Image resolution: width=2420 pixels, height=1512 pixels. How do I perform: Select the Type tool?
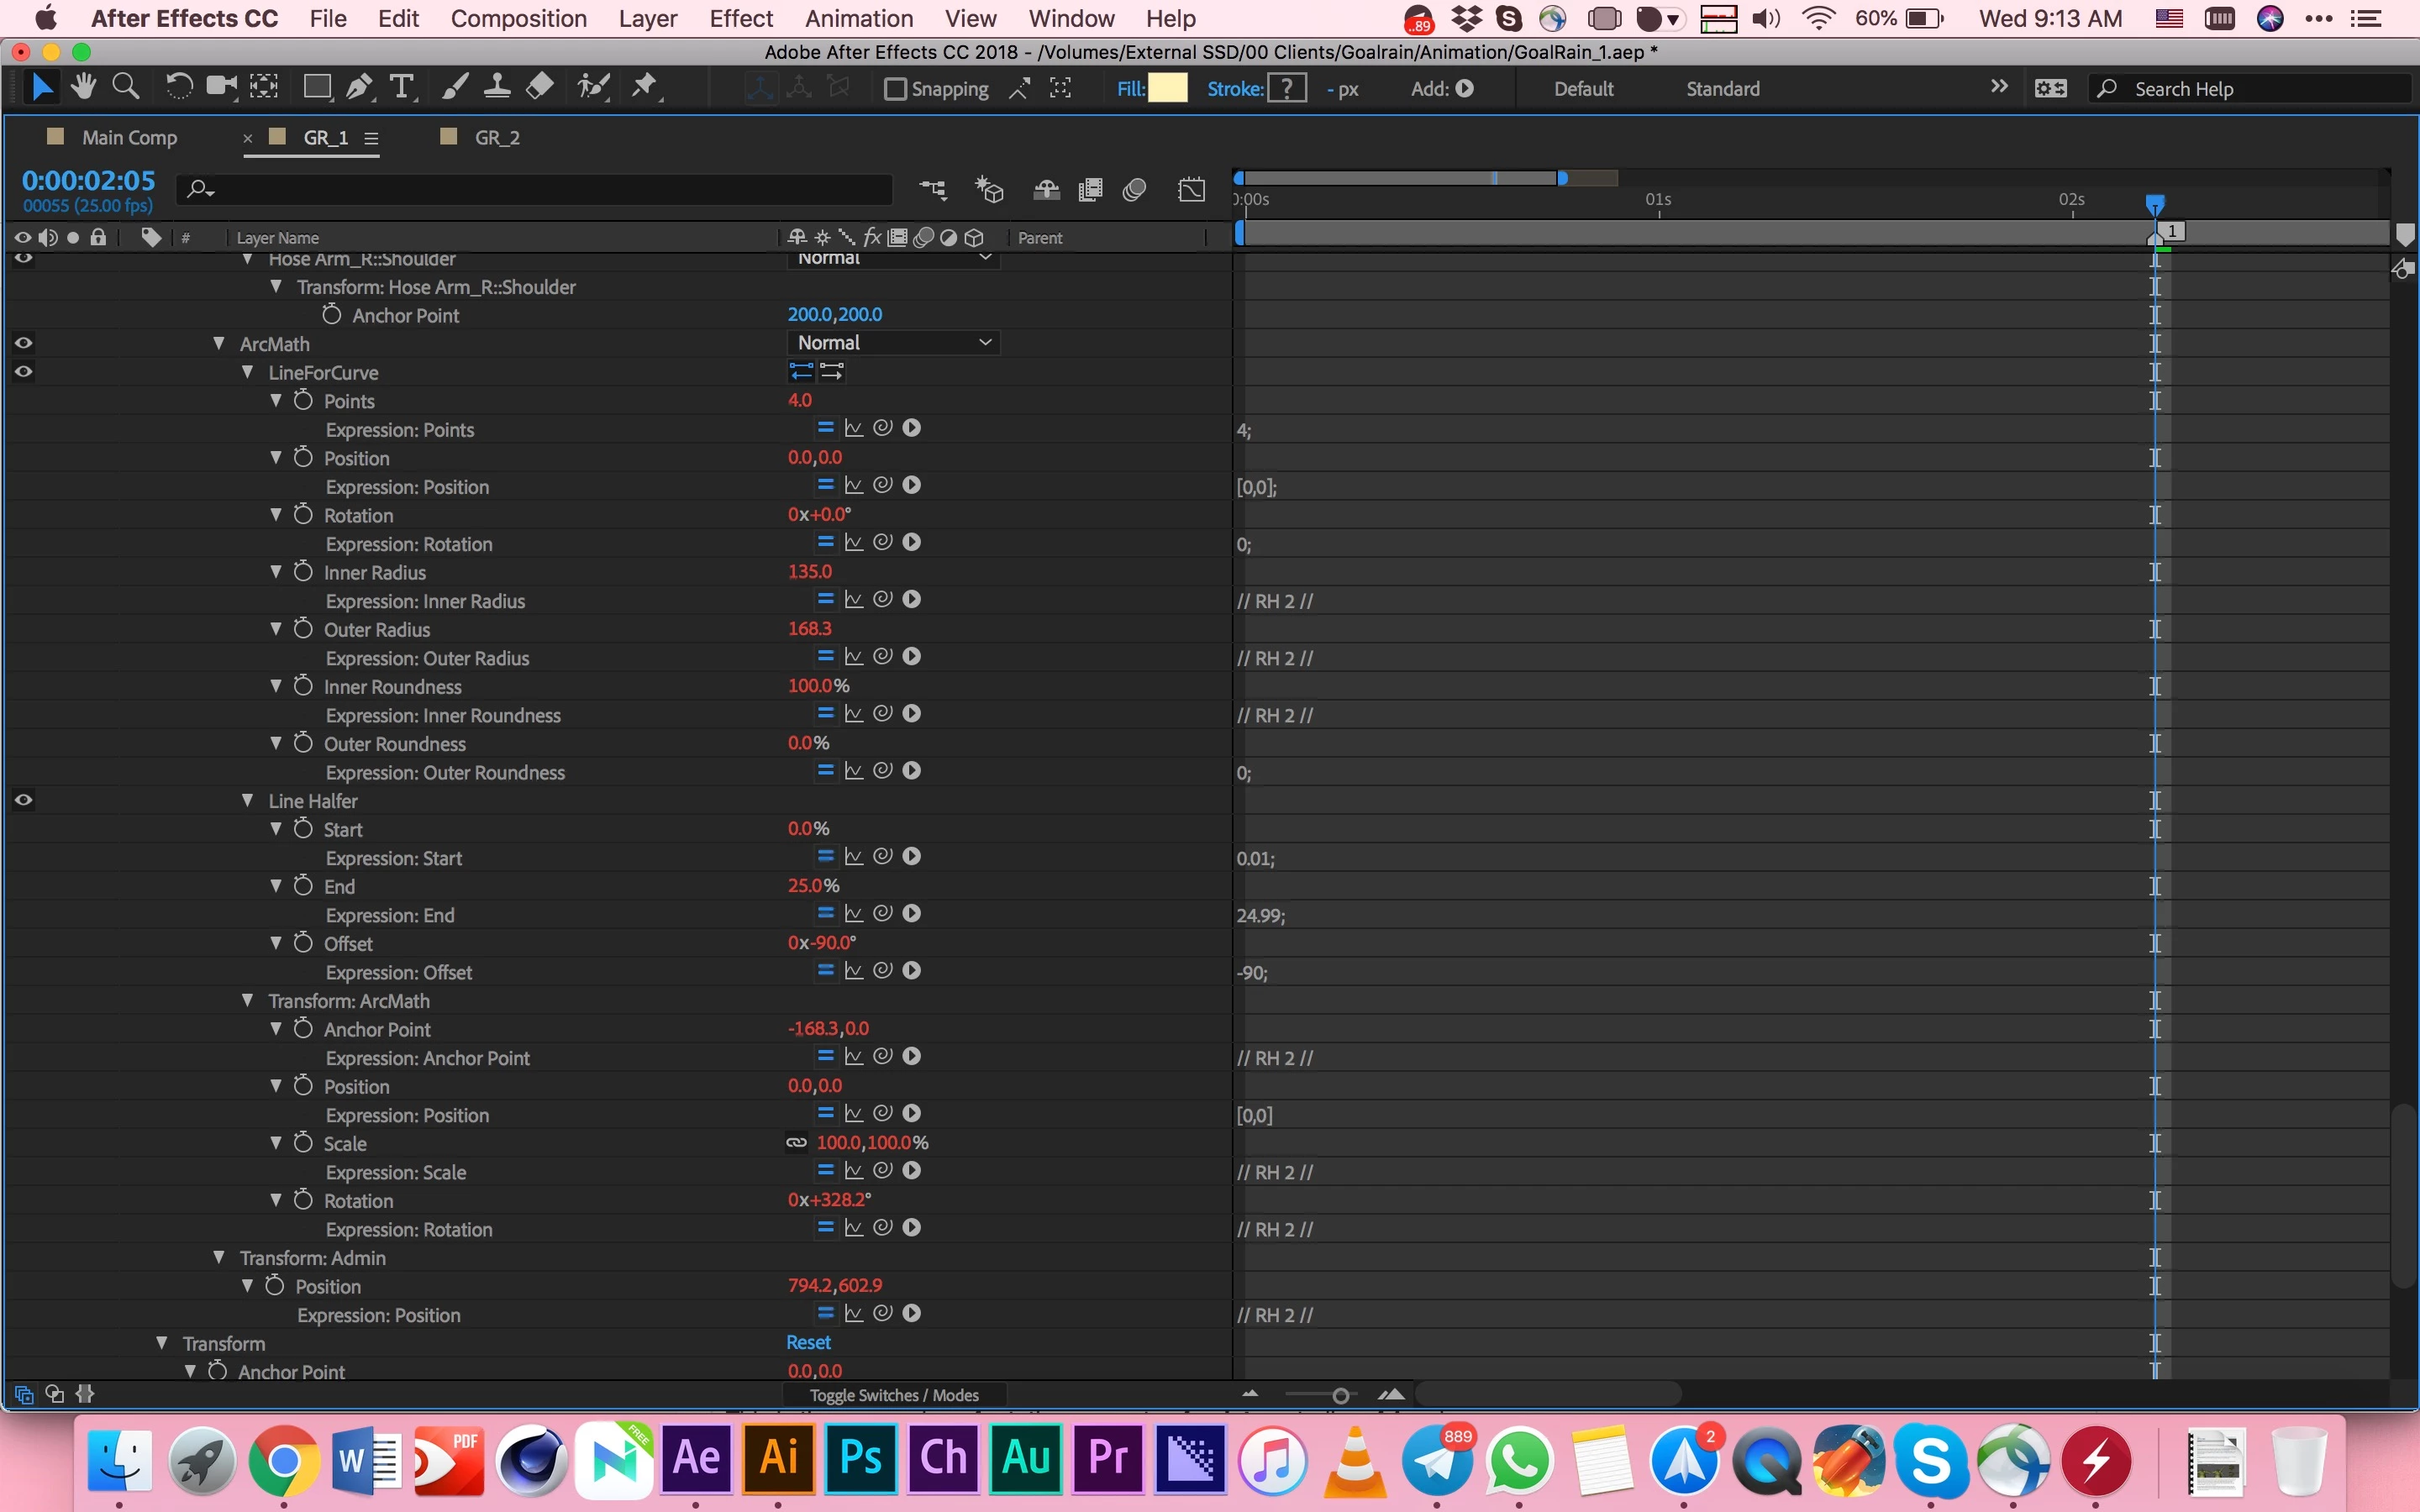coord(401,88)
